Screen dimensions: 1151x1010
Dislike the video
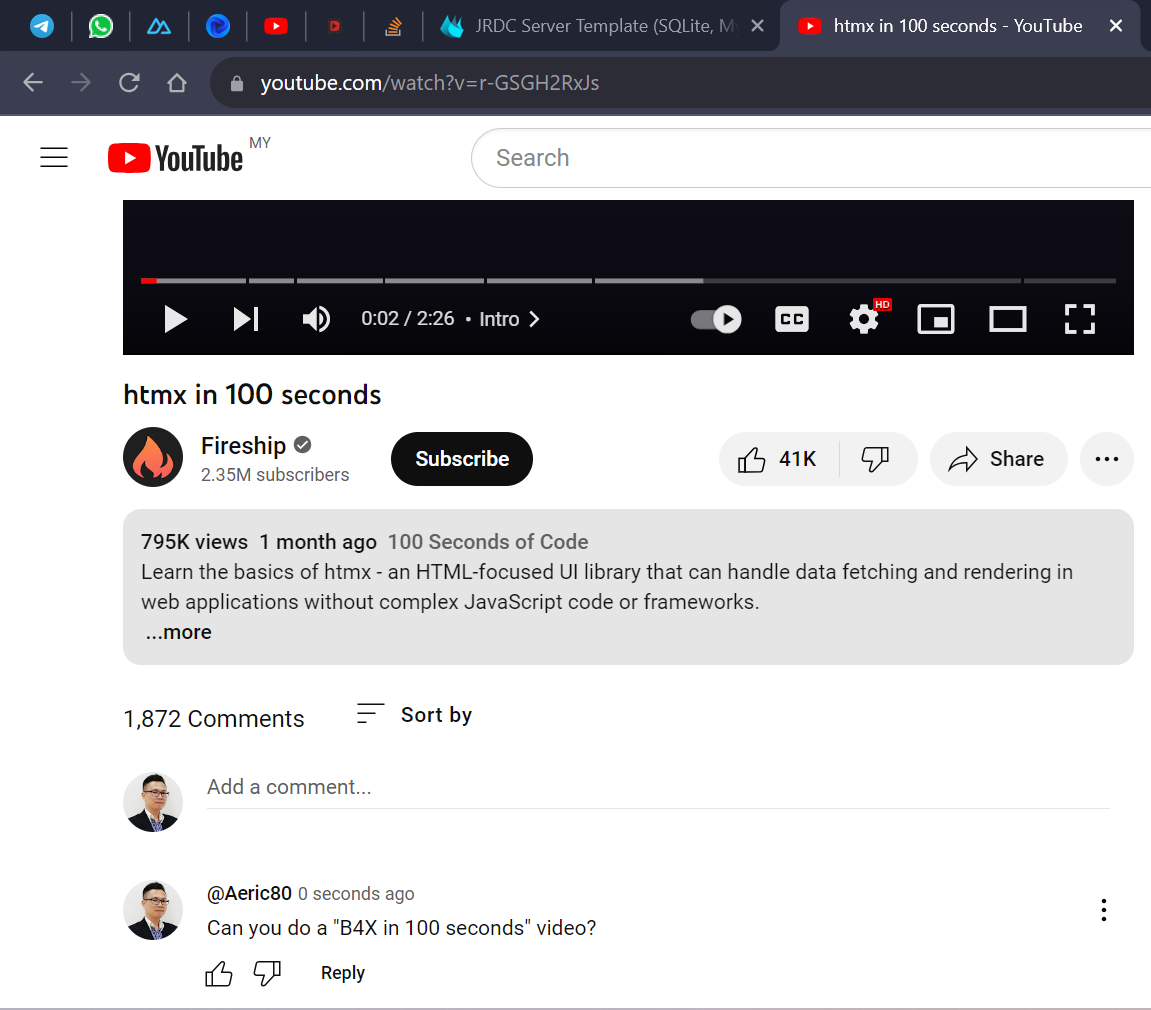tap(876, 459)
